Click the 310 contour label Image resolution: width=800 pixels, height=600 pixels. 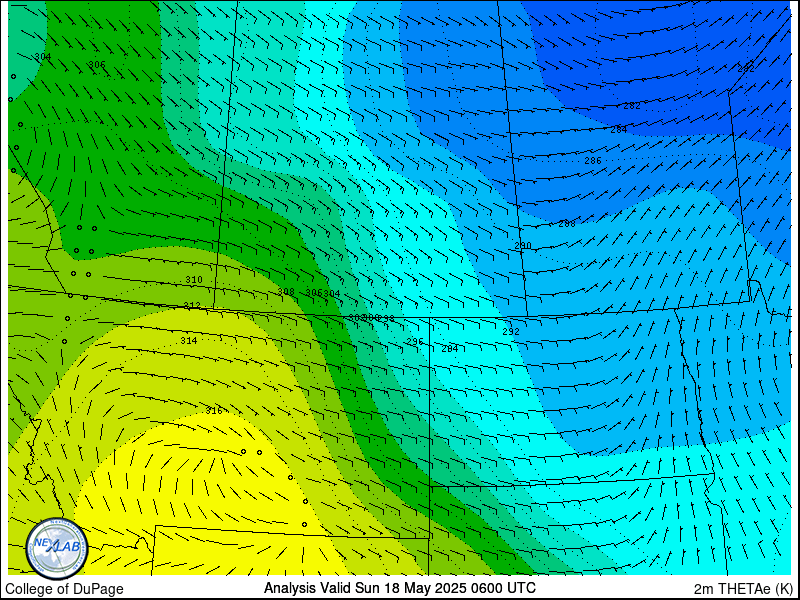coord(194,280)
